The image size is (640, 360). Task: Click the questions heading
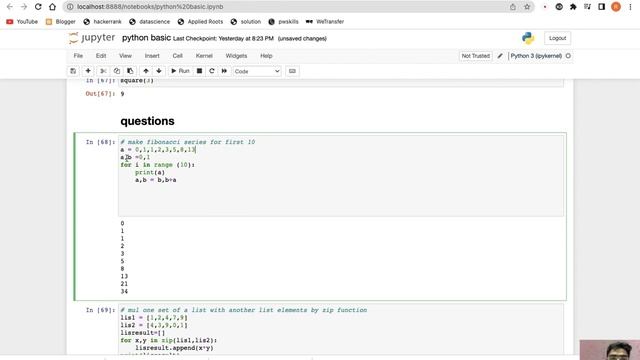pyautogui.click(x=147, y=121)
